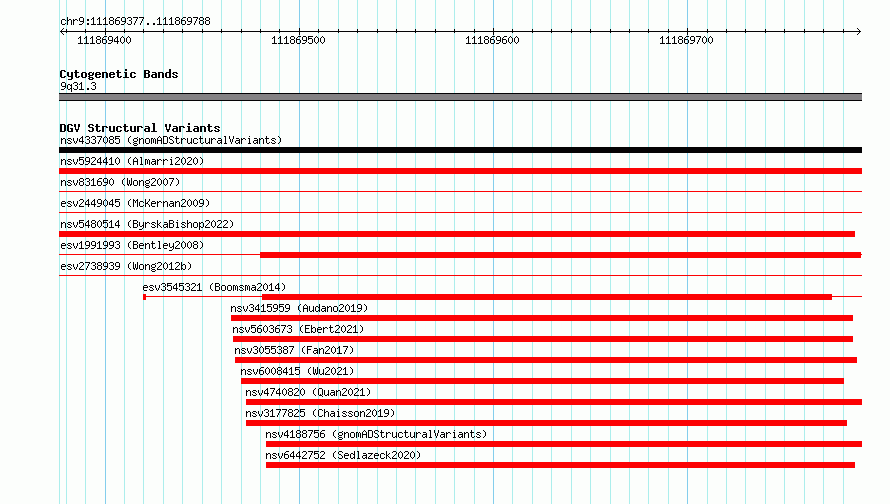Click ruler position 111869700
Screen dimensions: 890x504
coord(686,40)
